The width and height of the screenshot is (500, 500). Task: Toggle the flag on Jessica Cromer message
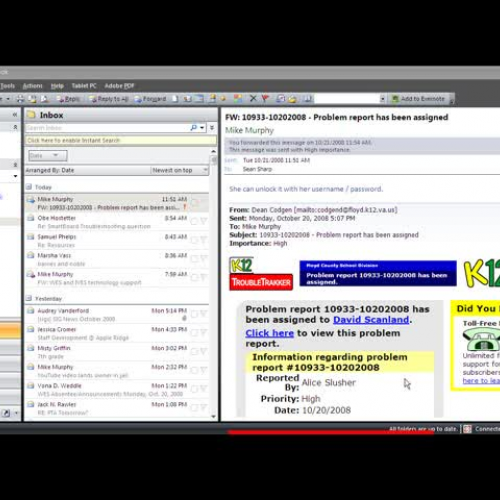tap(203, 332)
